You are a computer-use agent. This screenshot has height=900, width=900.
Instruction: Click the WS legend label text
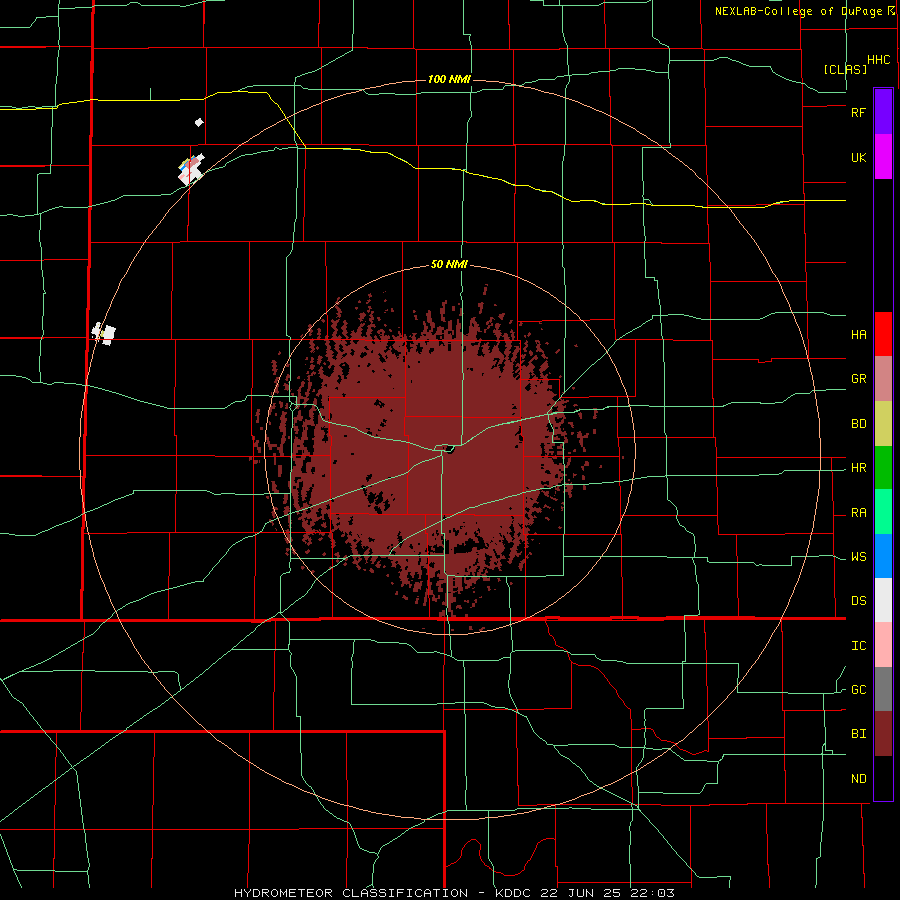click(x=858, y=557)
